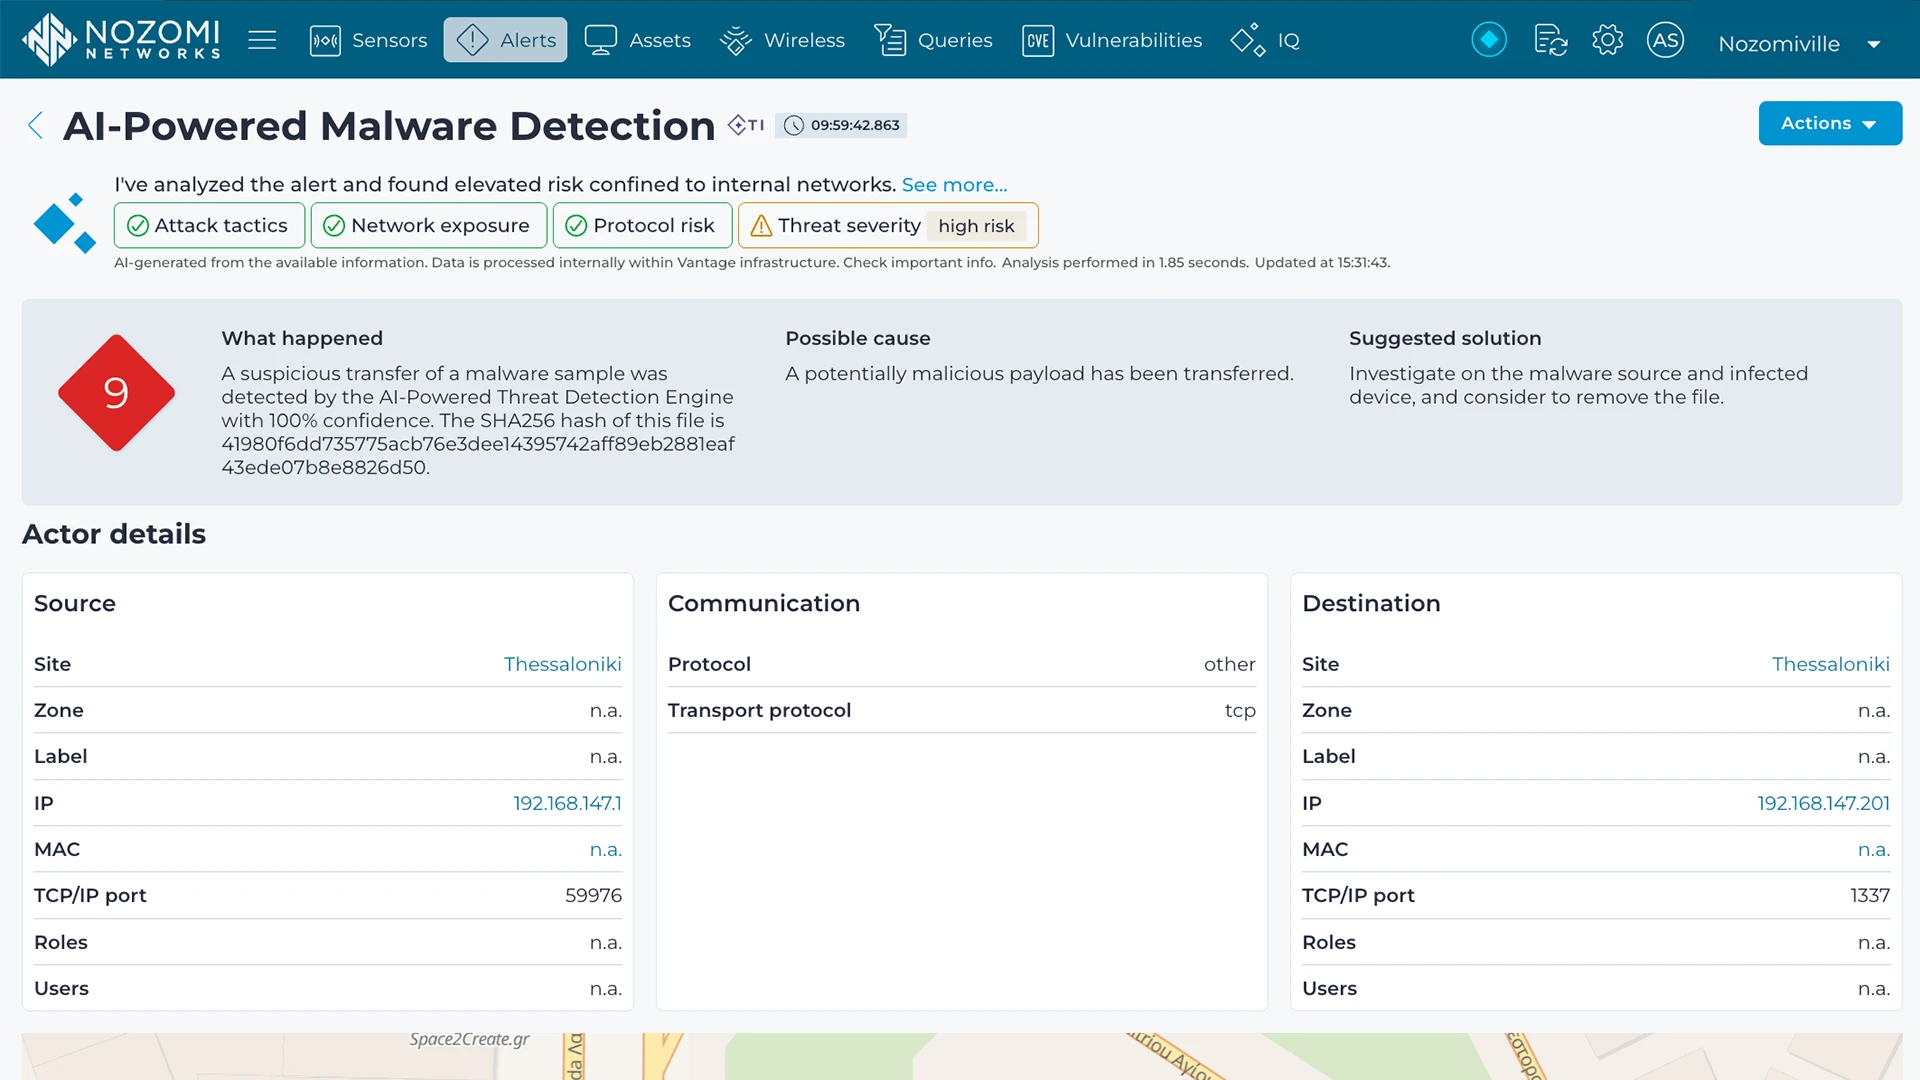Viewport: 1920px width, 1080px height.
Task: Click the Destination MAC n.a. link
Action: 1873,850
